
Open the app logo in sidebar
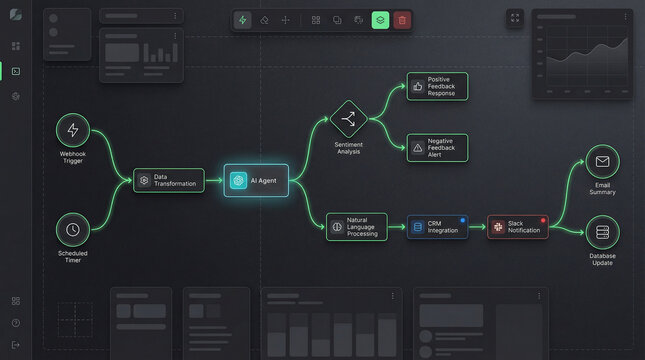[x=16, y=15]
